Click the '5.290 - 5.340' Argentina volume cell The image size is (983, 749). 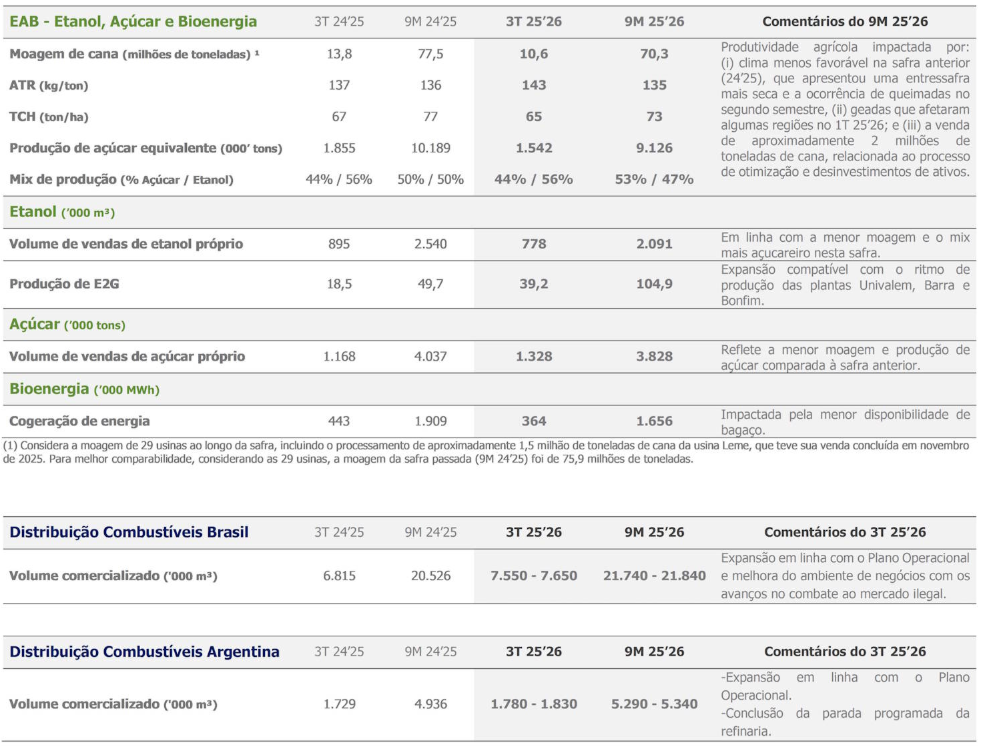655,704
